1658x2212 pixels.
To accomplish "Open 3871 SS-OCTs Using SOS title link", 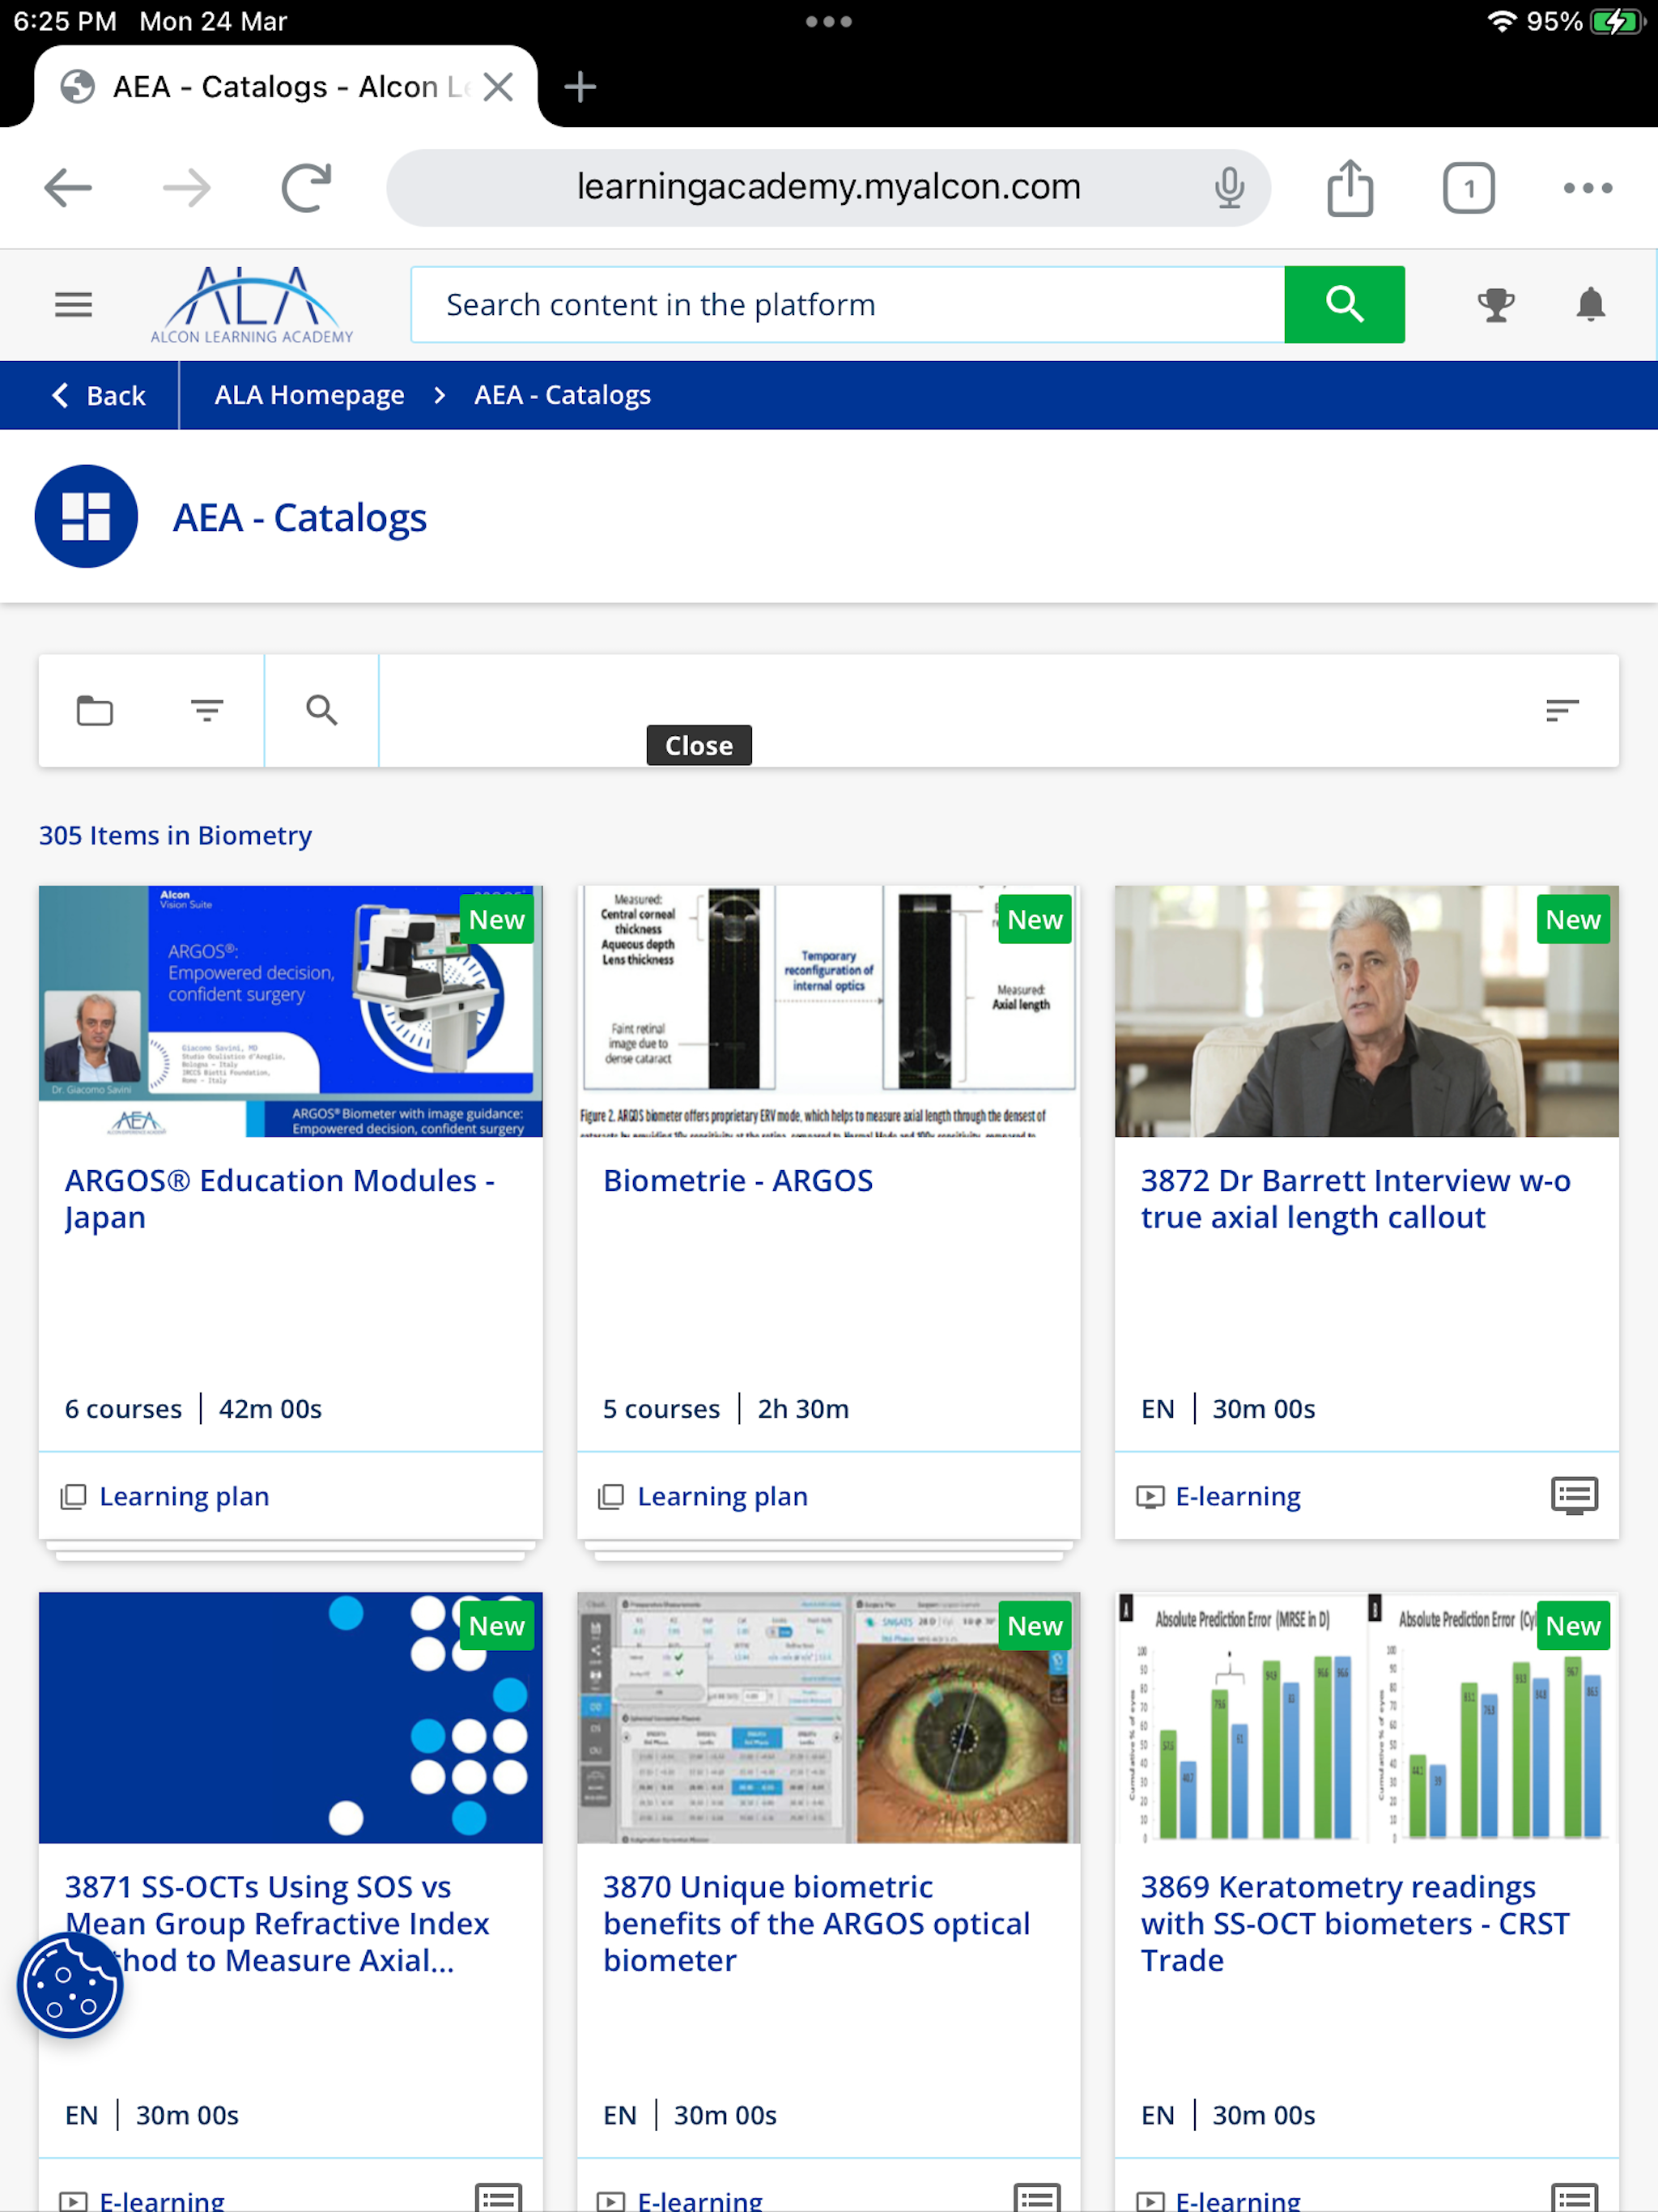I will (x=277, y=1923).
